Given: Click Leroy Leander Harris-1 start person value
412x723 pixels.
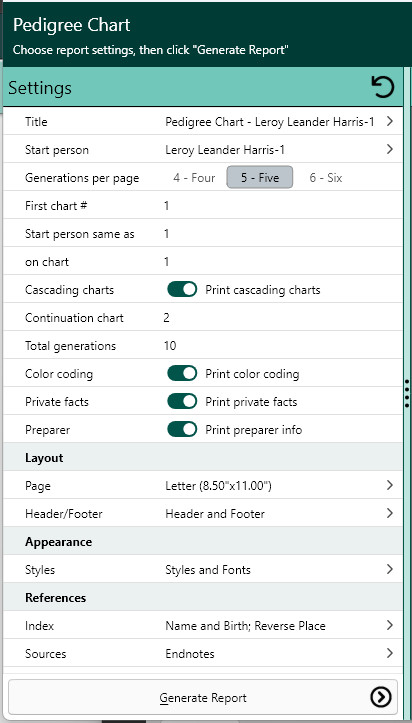Looking at the screenshot, I should click(x=225, y=150).
